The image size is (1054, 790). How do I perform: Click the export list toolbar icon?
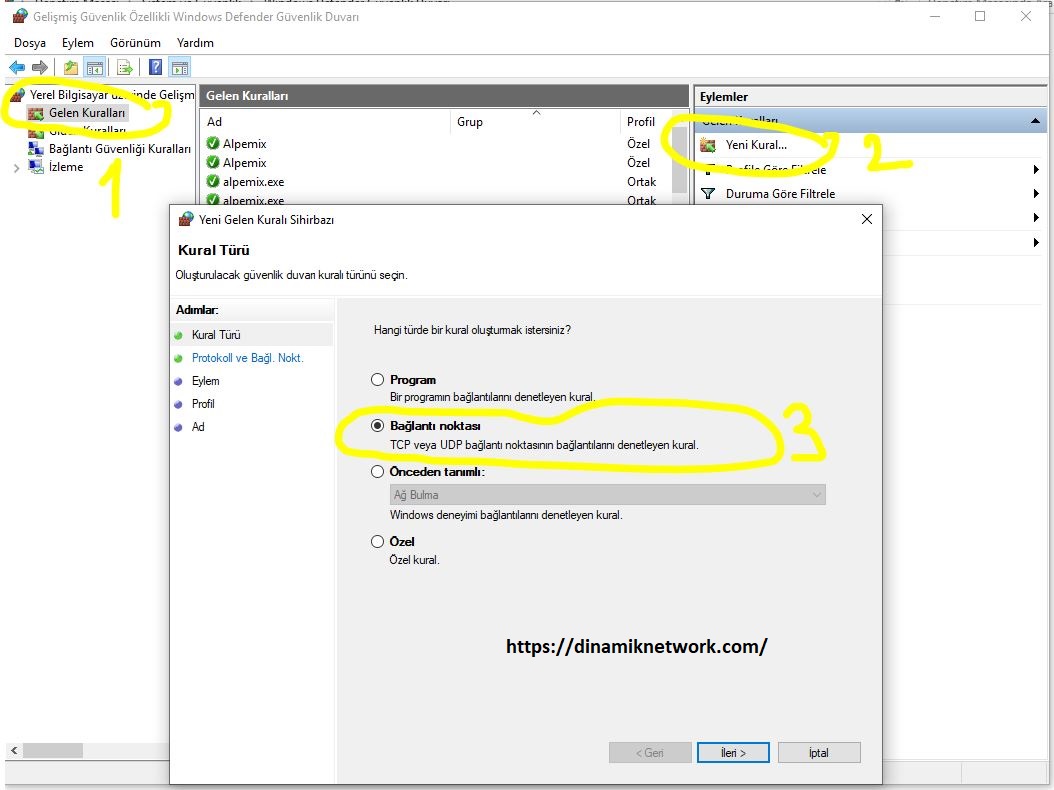point(122,67)
